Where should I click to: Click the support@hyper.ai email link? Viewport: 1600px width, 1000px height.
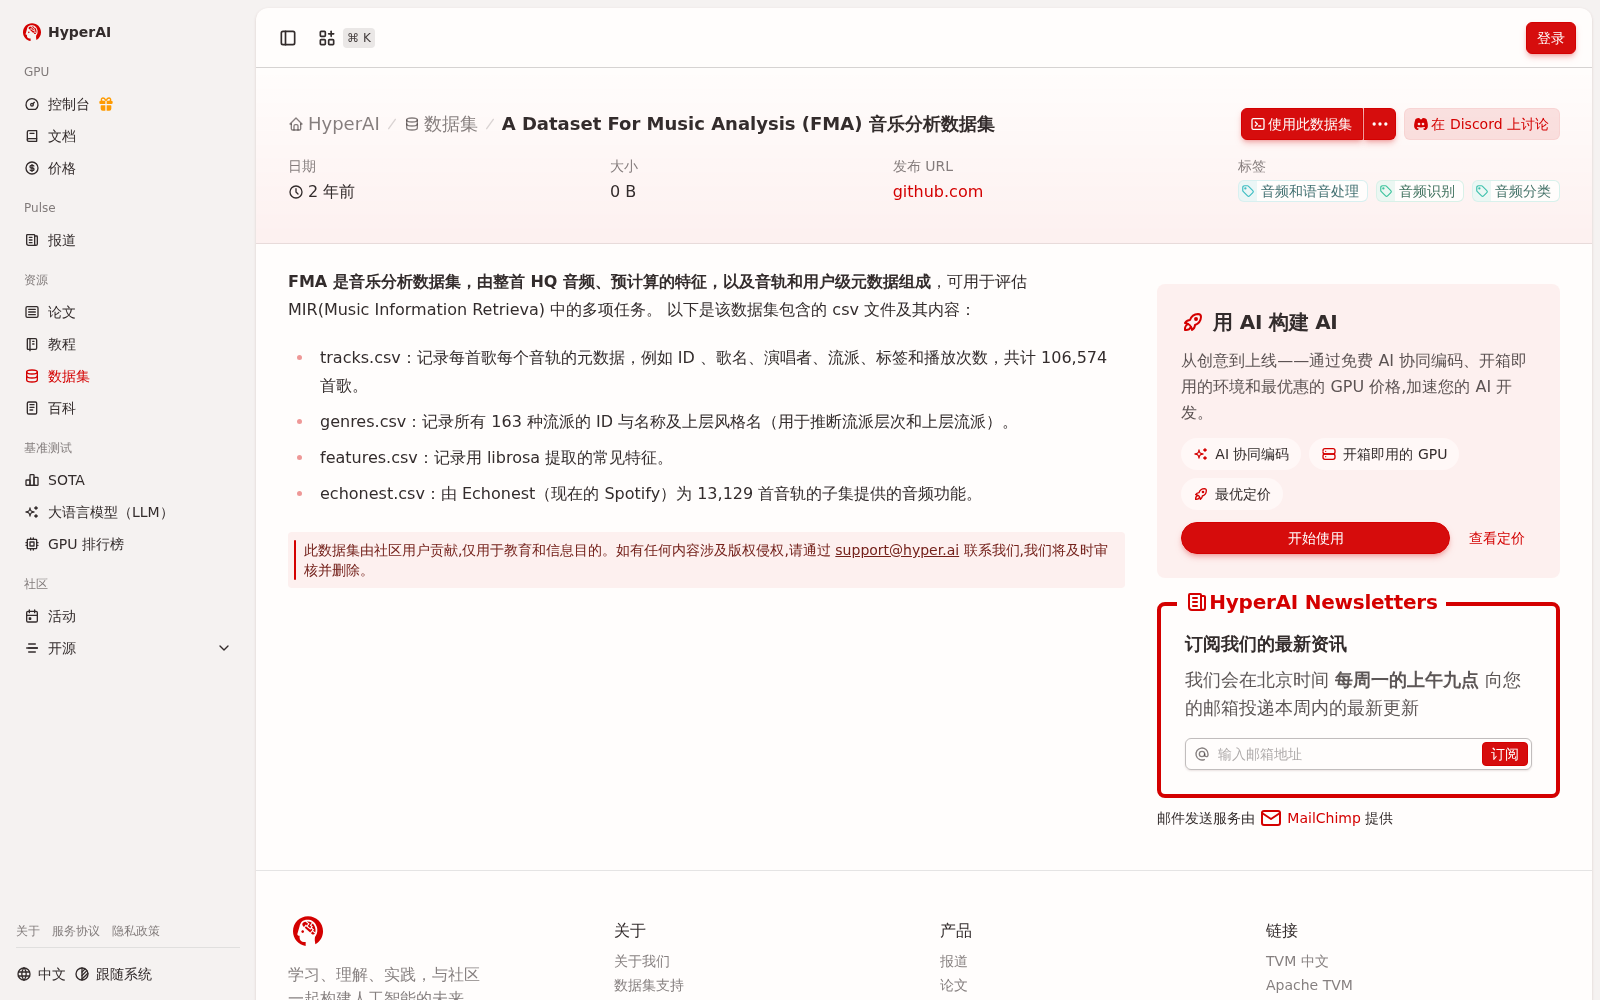(x=897, y=550)
